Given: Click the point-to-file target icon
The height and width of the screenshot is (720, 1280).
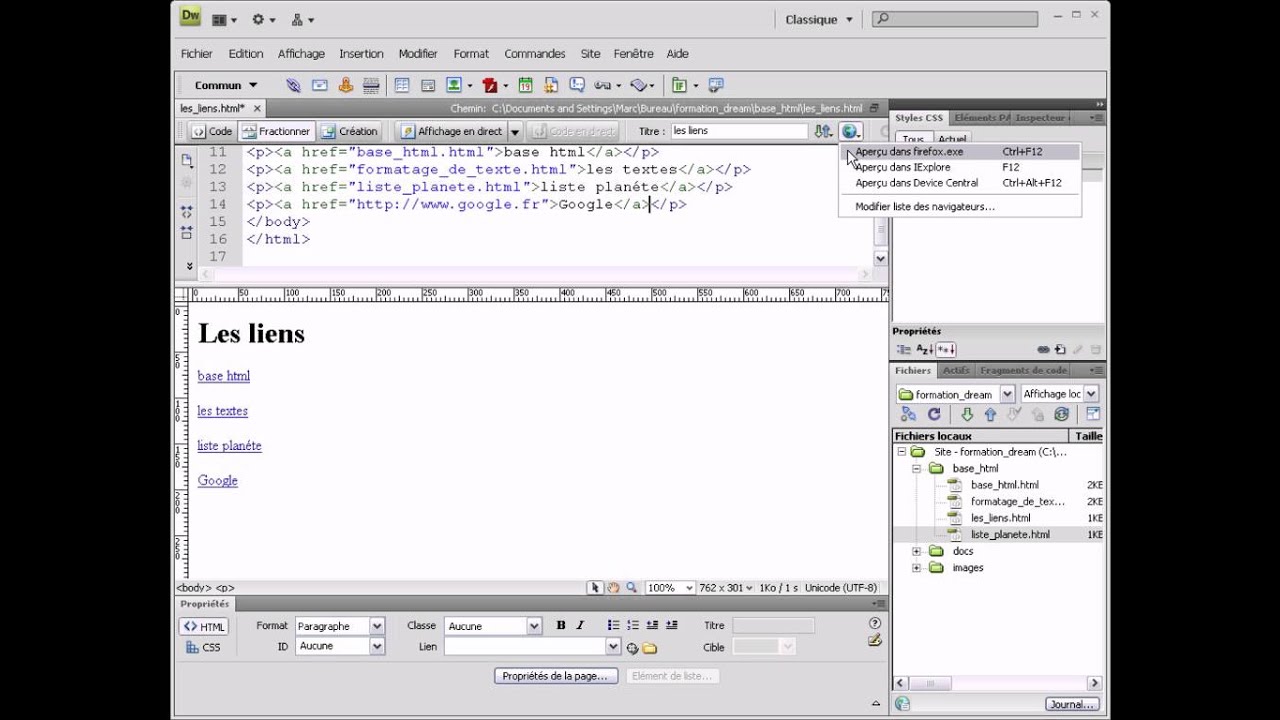Looking at the screenshot, I should click(632, 648).
